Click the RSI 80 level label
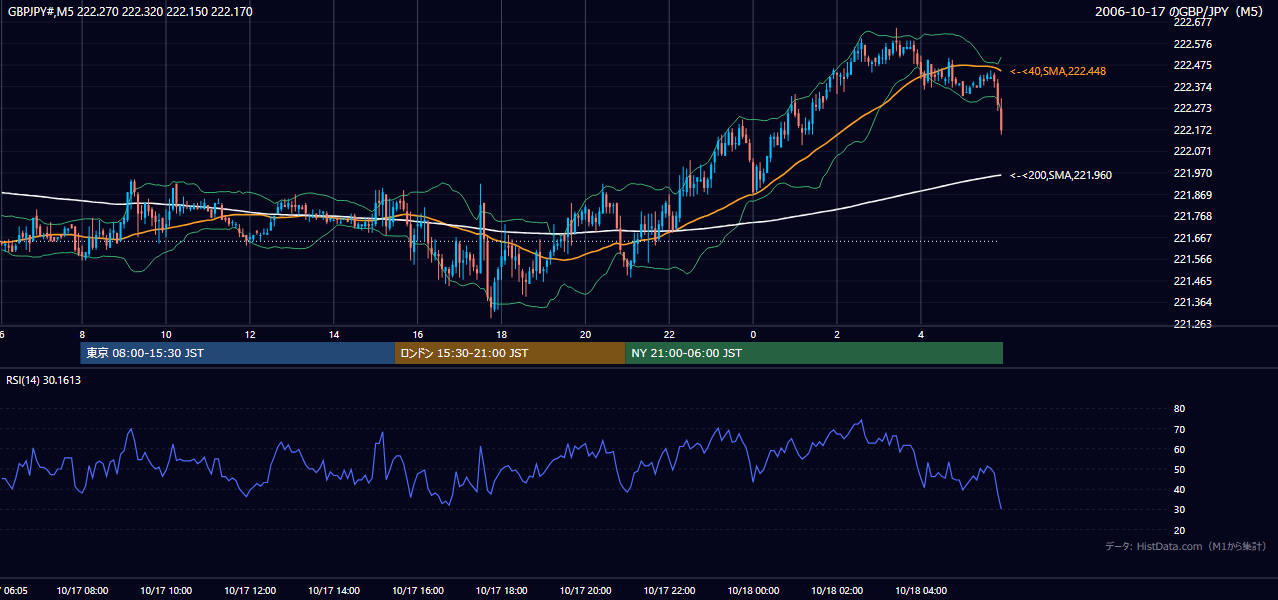Image resolution: width=1278 pixels, height=600 pixels. [1179, 409]
